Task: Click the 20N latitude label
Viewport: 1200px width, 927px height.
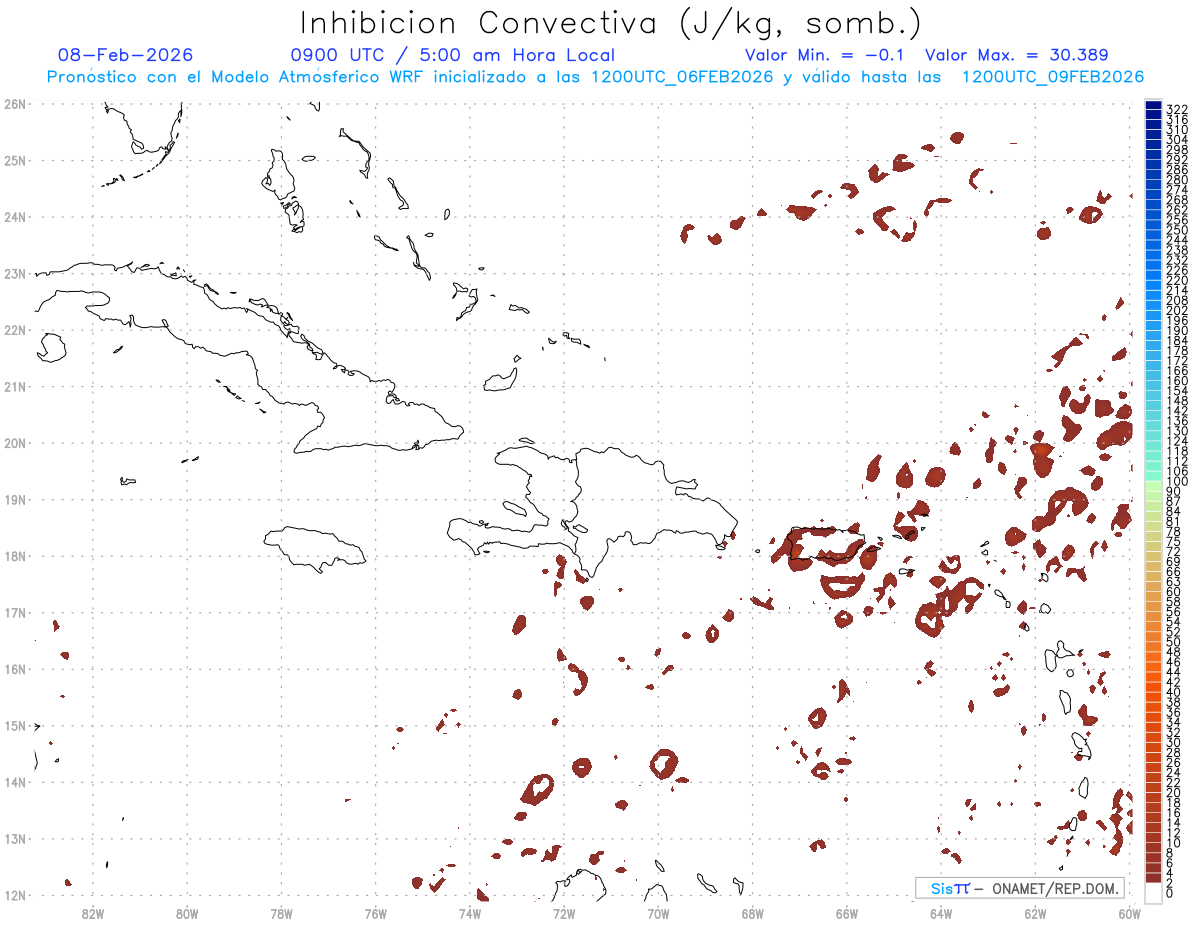Action: pos(14,443)
